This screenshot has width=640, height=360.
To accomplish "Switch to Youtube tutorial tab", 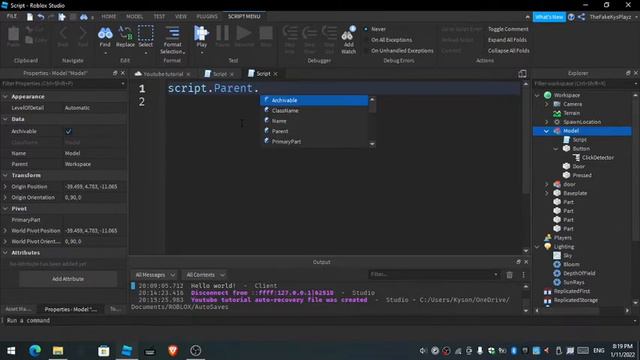I will 162,74.
